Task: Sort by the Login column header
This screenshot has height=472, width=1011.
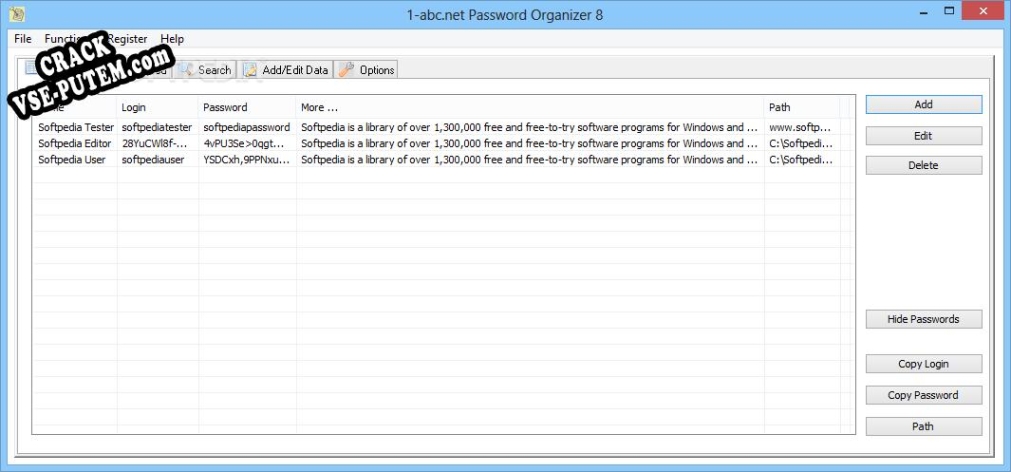Action: point(157,107)
